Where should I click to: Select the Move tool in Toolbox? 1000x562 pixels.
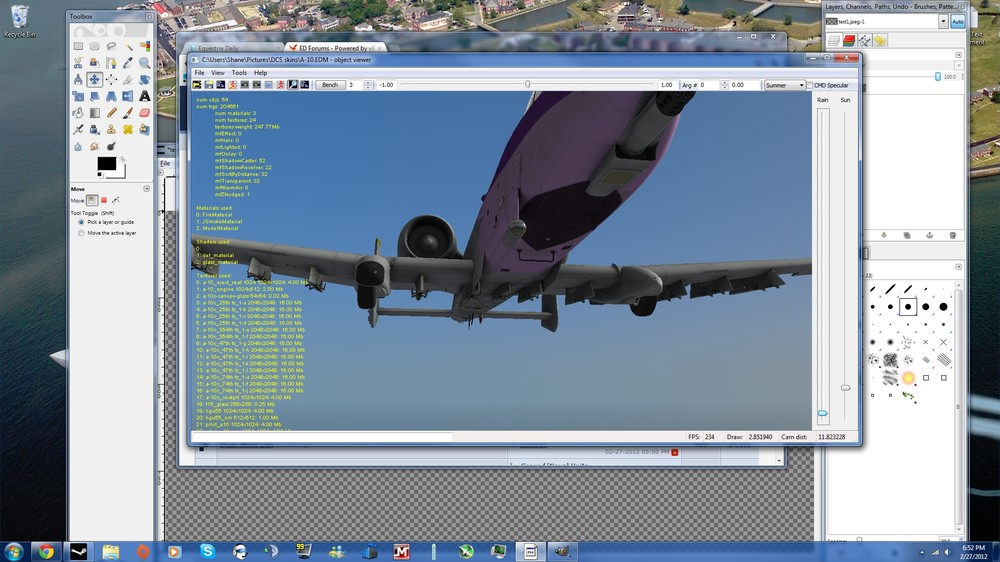pos(94,79)
